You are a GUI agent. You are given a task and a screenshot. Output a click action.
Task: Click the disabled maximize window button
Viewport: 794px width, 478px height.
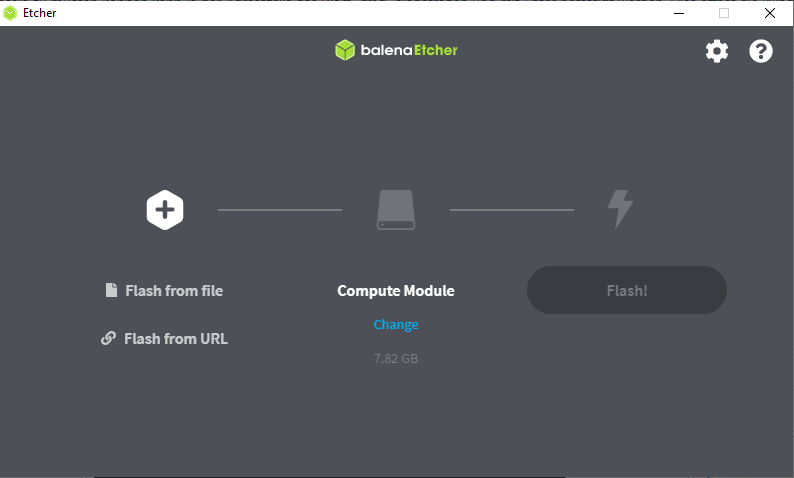point(724,13)
